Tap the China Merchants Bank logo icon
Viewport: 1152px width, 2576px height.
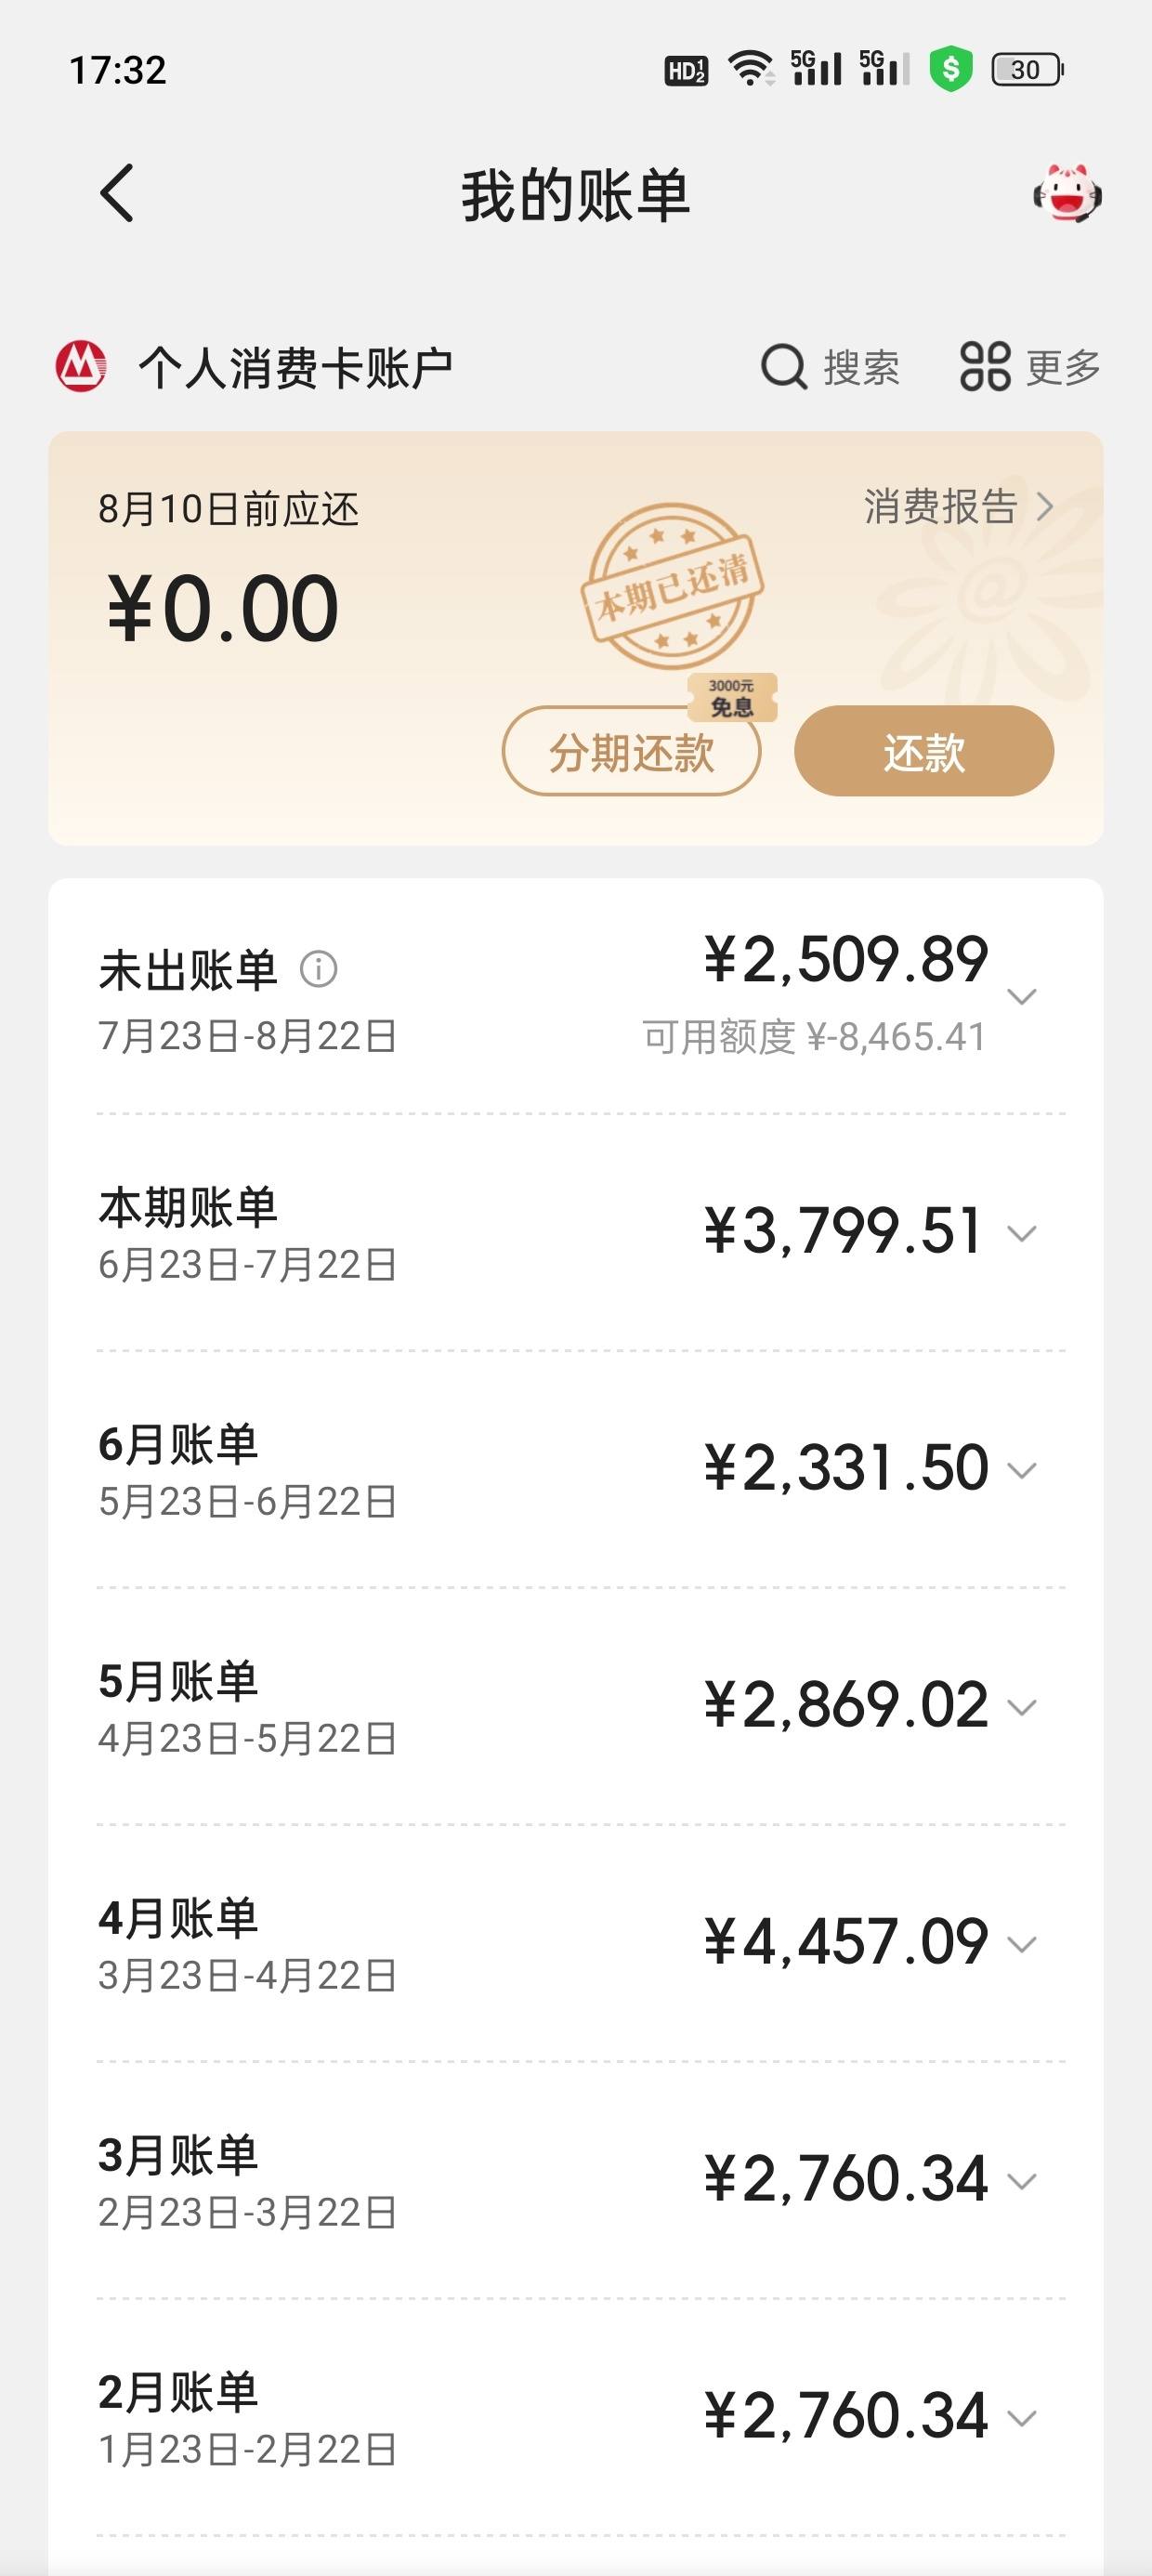[81, 367]
